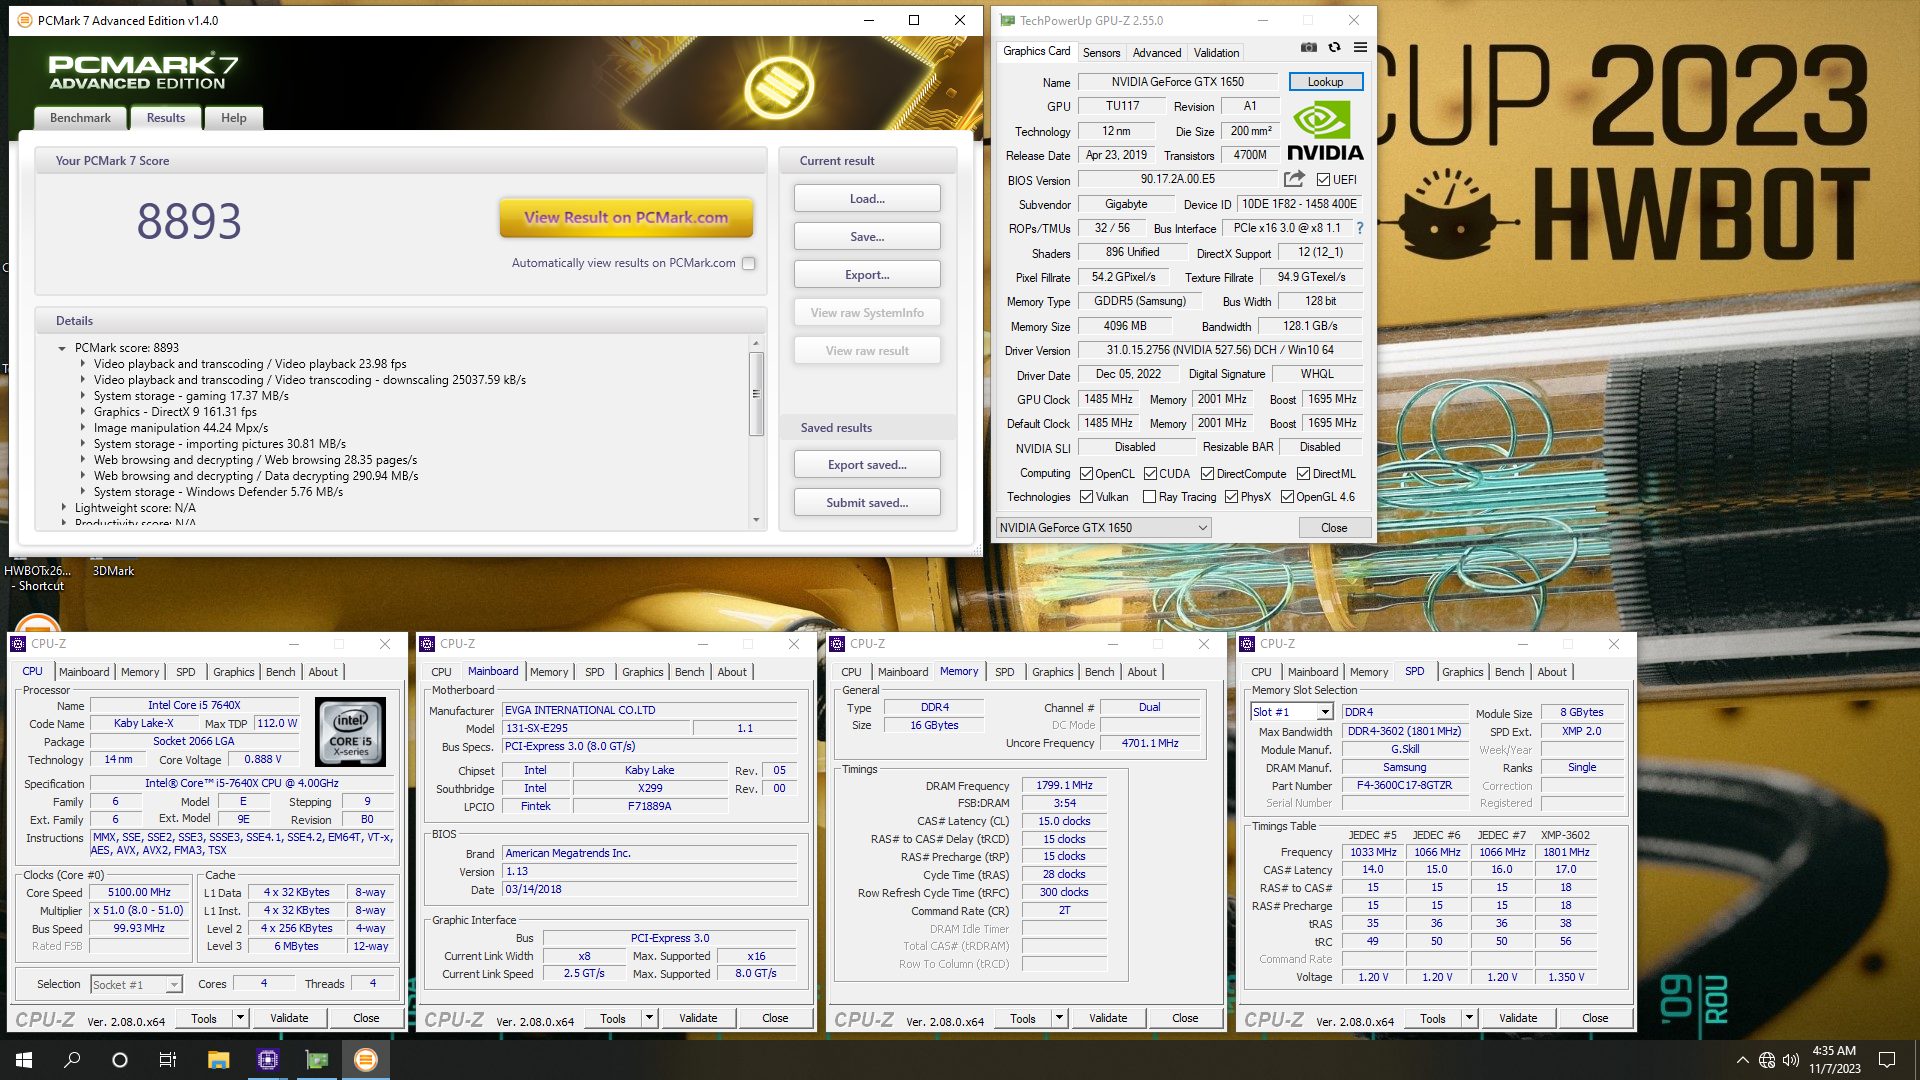Image resolution: width=1920 pixels, height=1080 pixels.
Task: Expand Lightweight score N/A node
Action: pyautogui.click(x=63, y=508)
